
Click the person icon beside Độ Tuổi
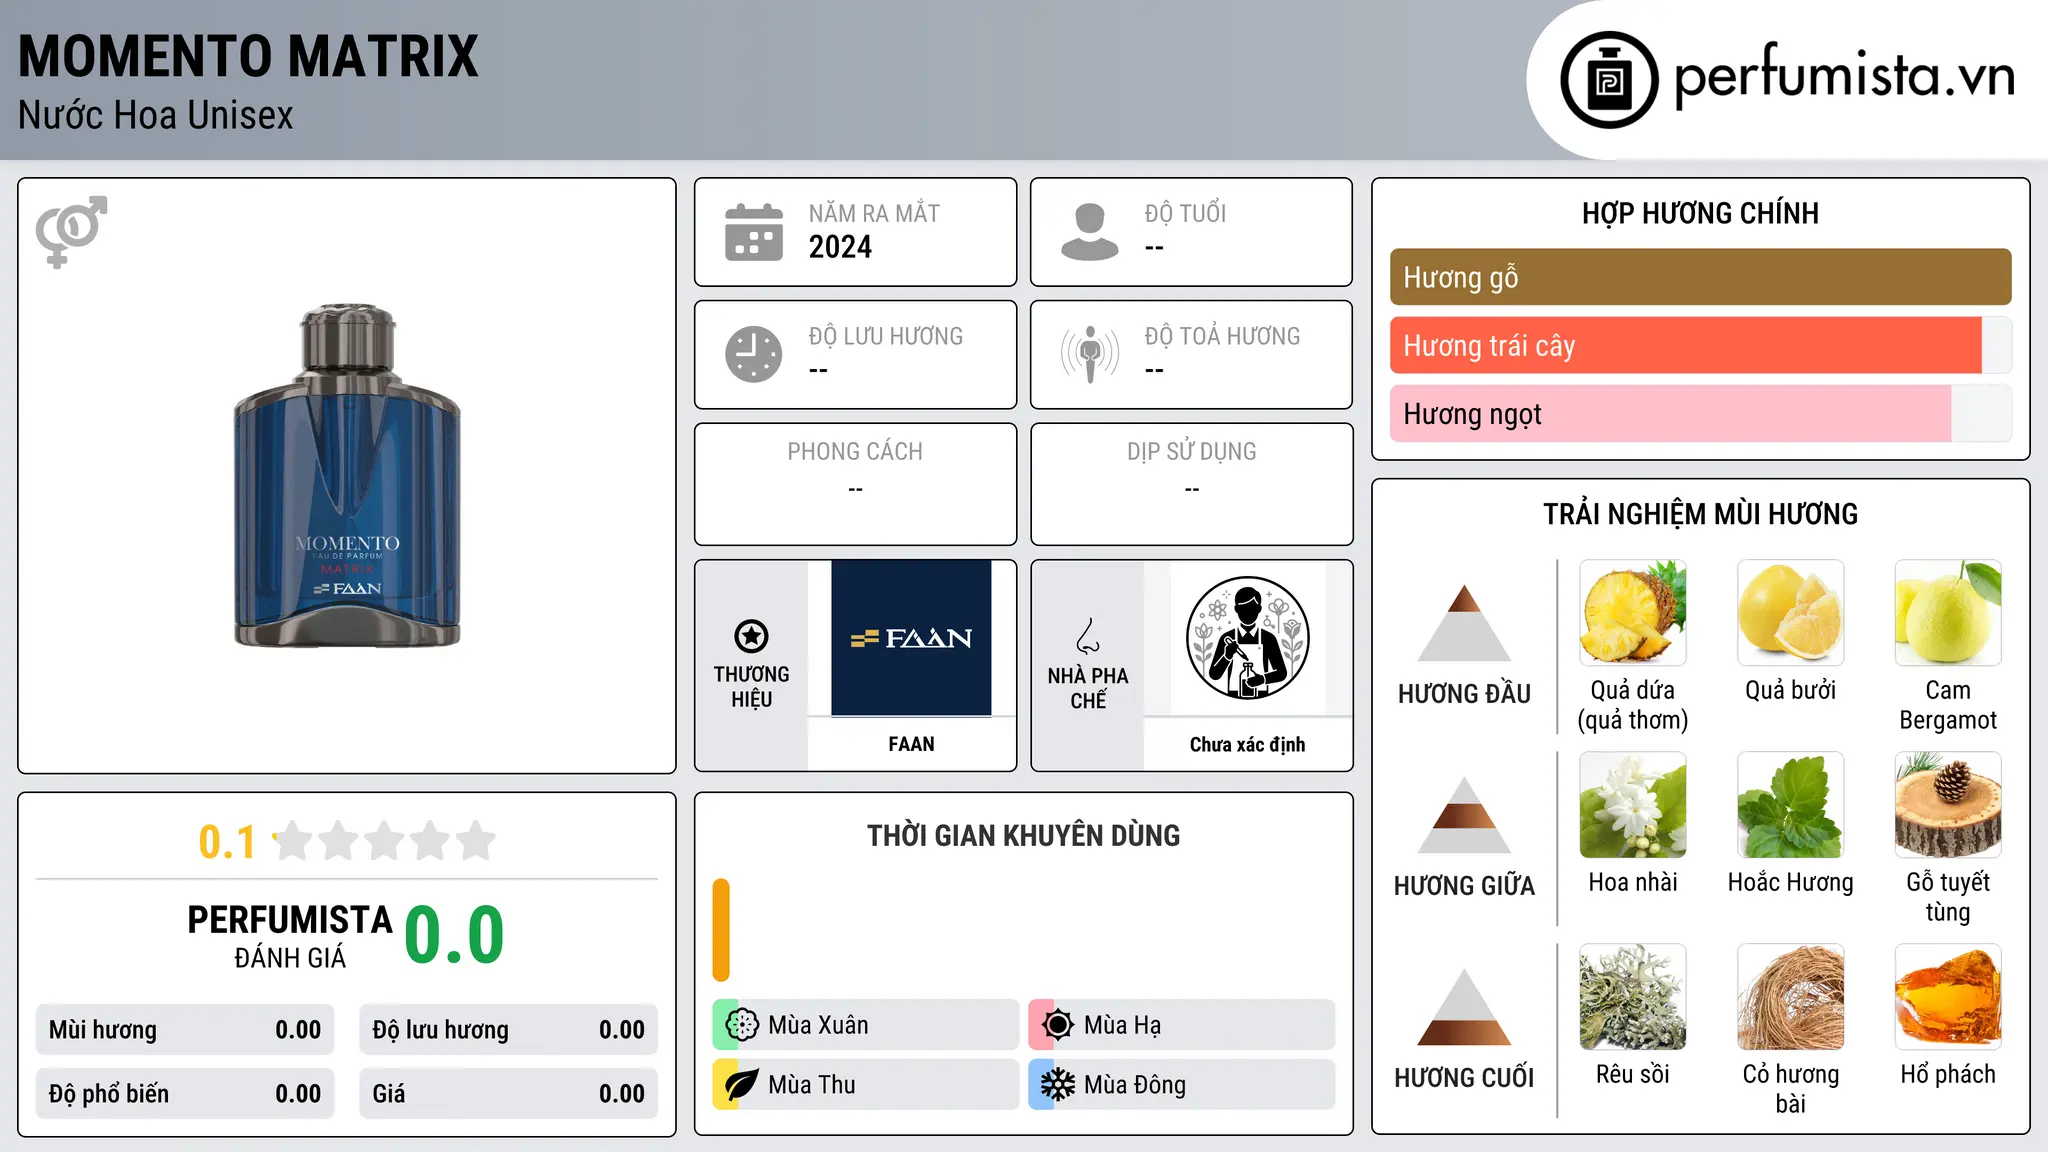coord(1089,232)
